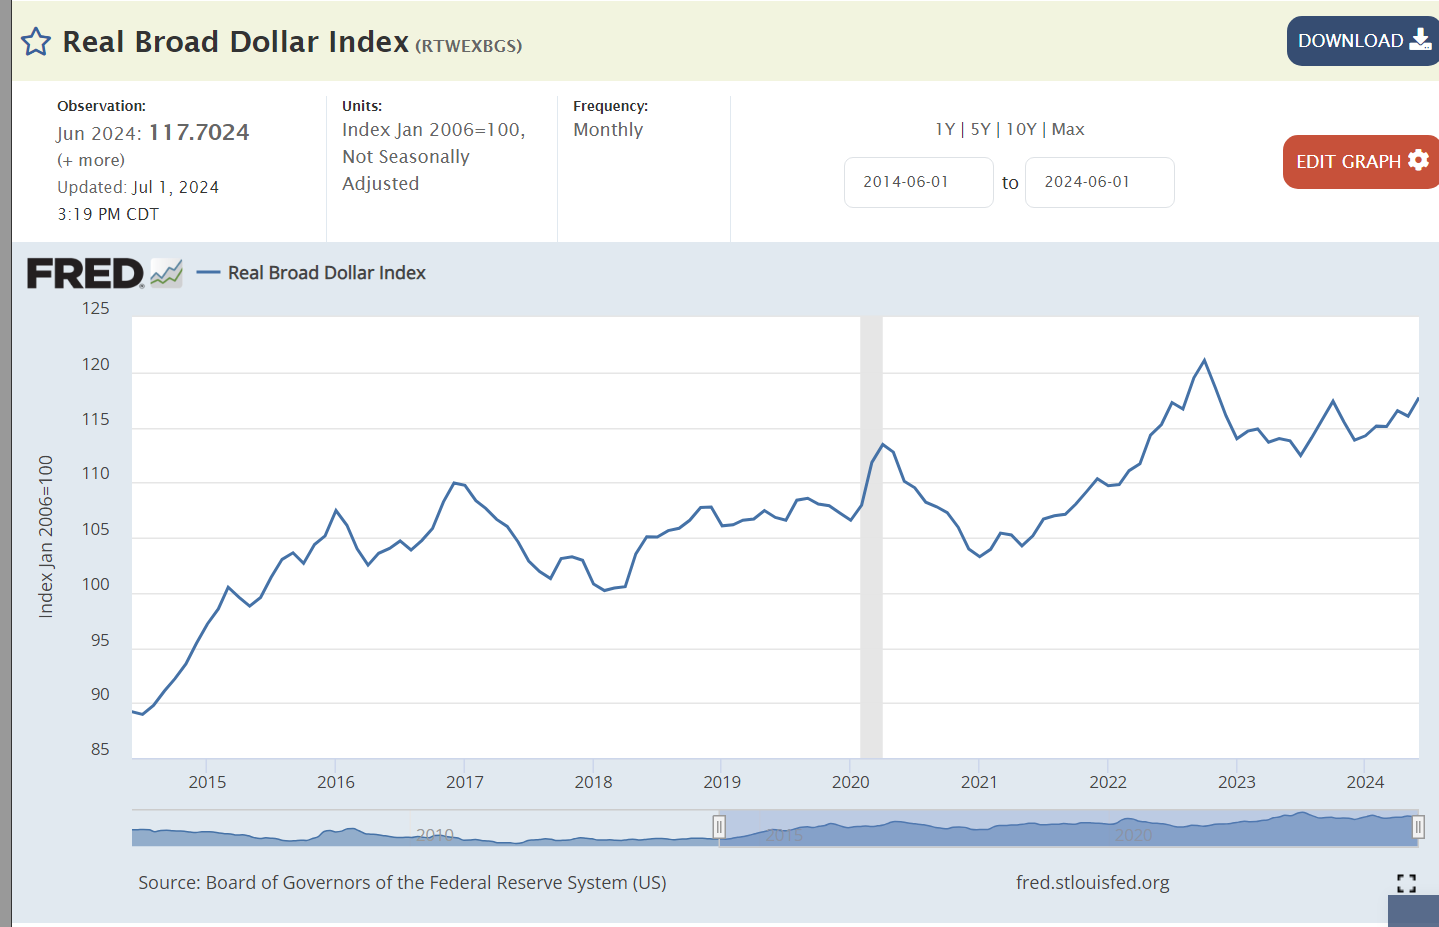Open the EDIT GRAPH panel
This screenshot has height=927, width=1439.
pos(1349,162)
